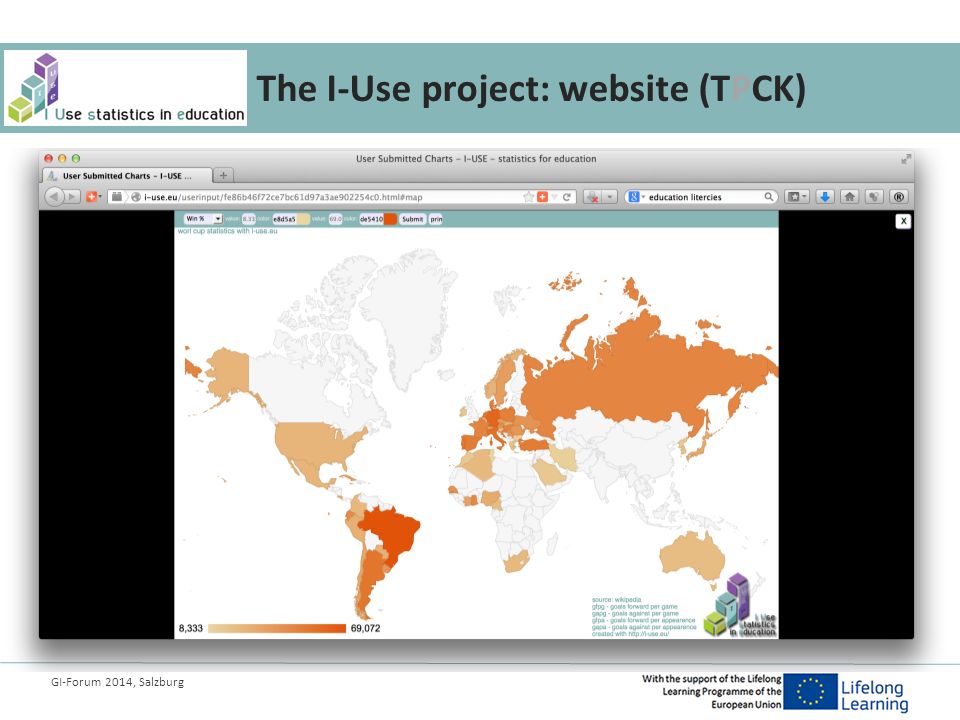This screenshot has height=720, width=960.
Task: Click the de5410 color code field
Action: [x=371, y=219]
